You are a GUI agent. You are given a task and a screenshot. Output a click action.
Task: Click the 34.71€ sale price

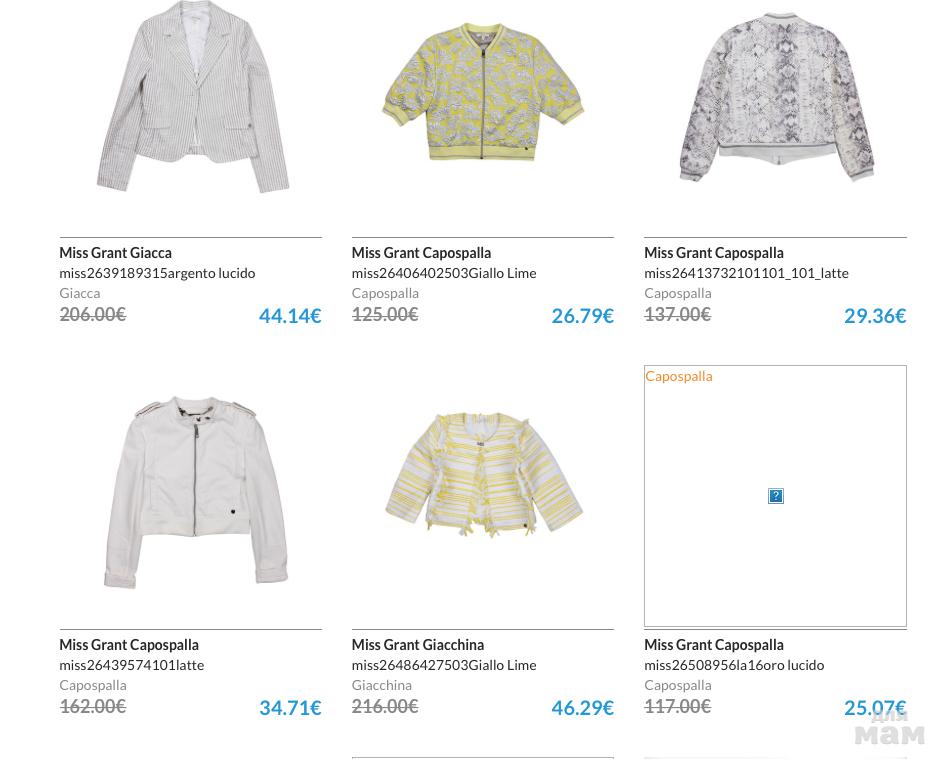coord(290,707)
